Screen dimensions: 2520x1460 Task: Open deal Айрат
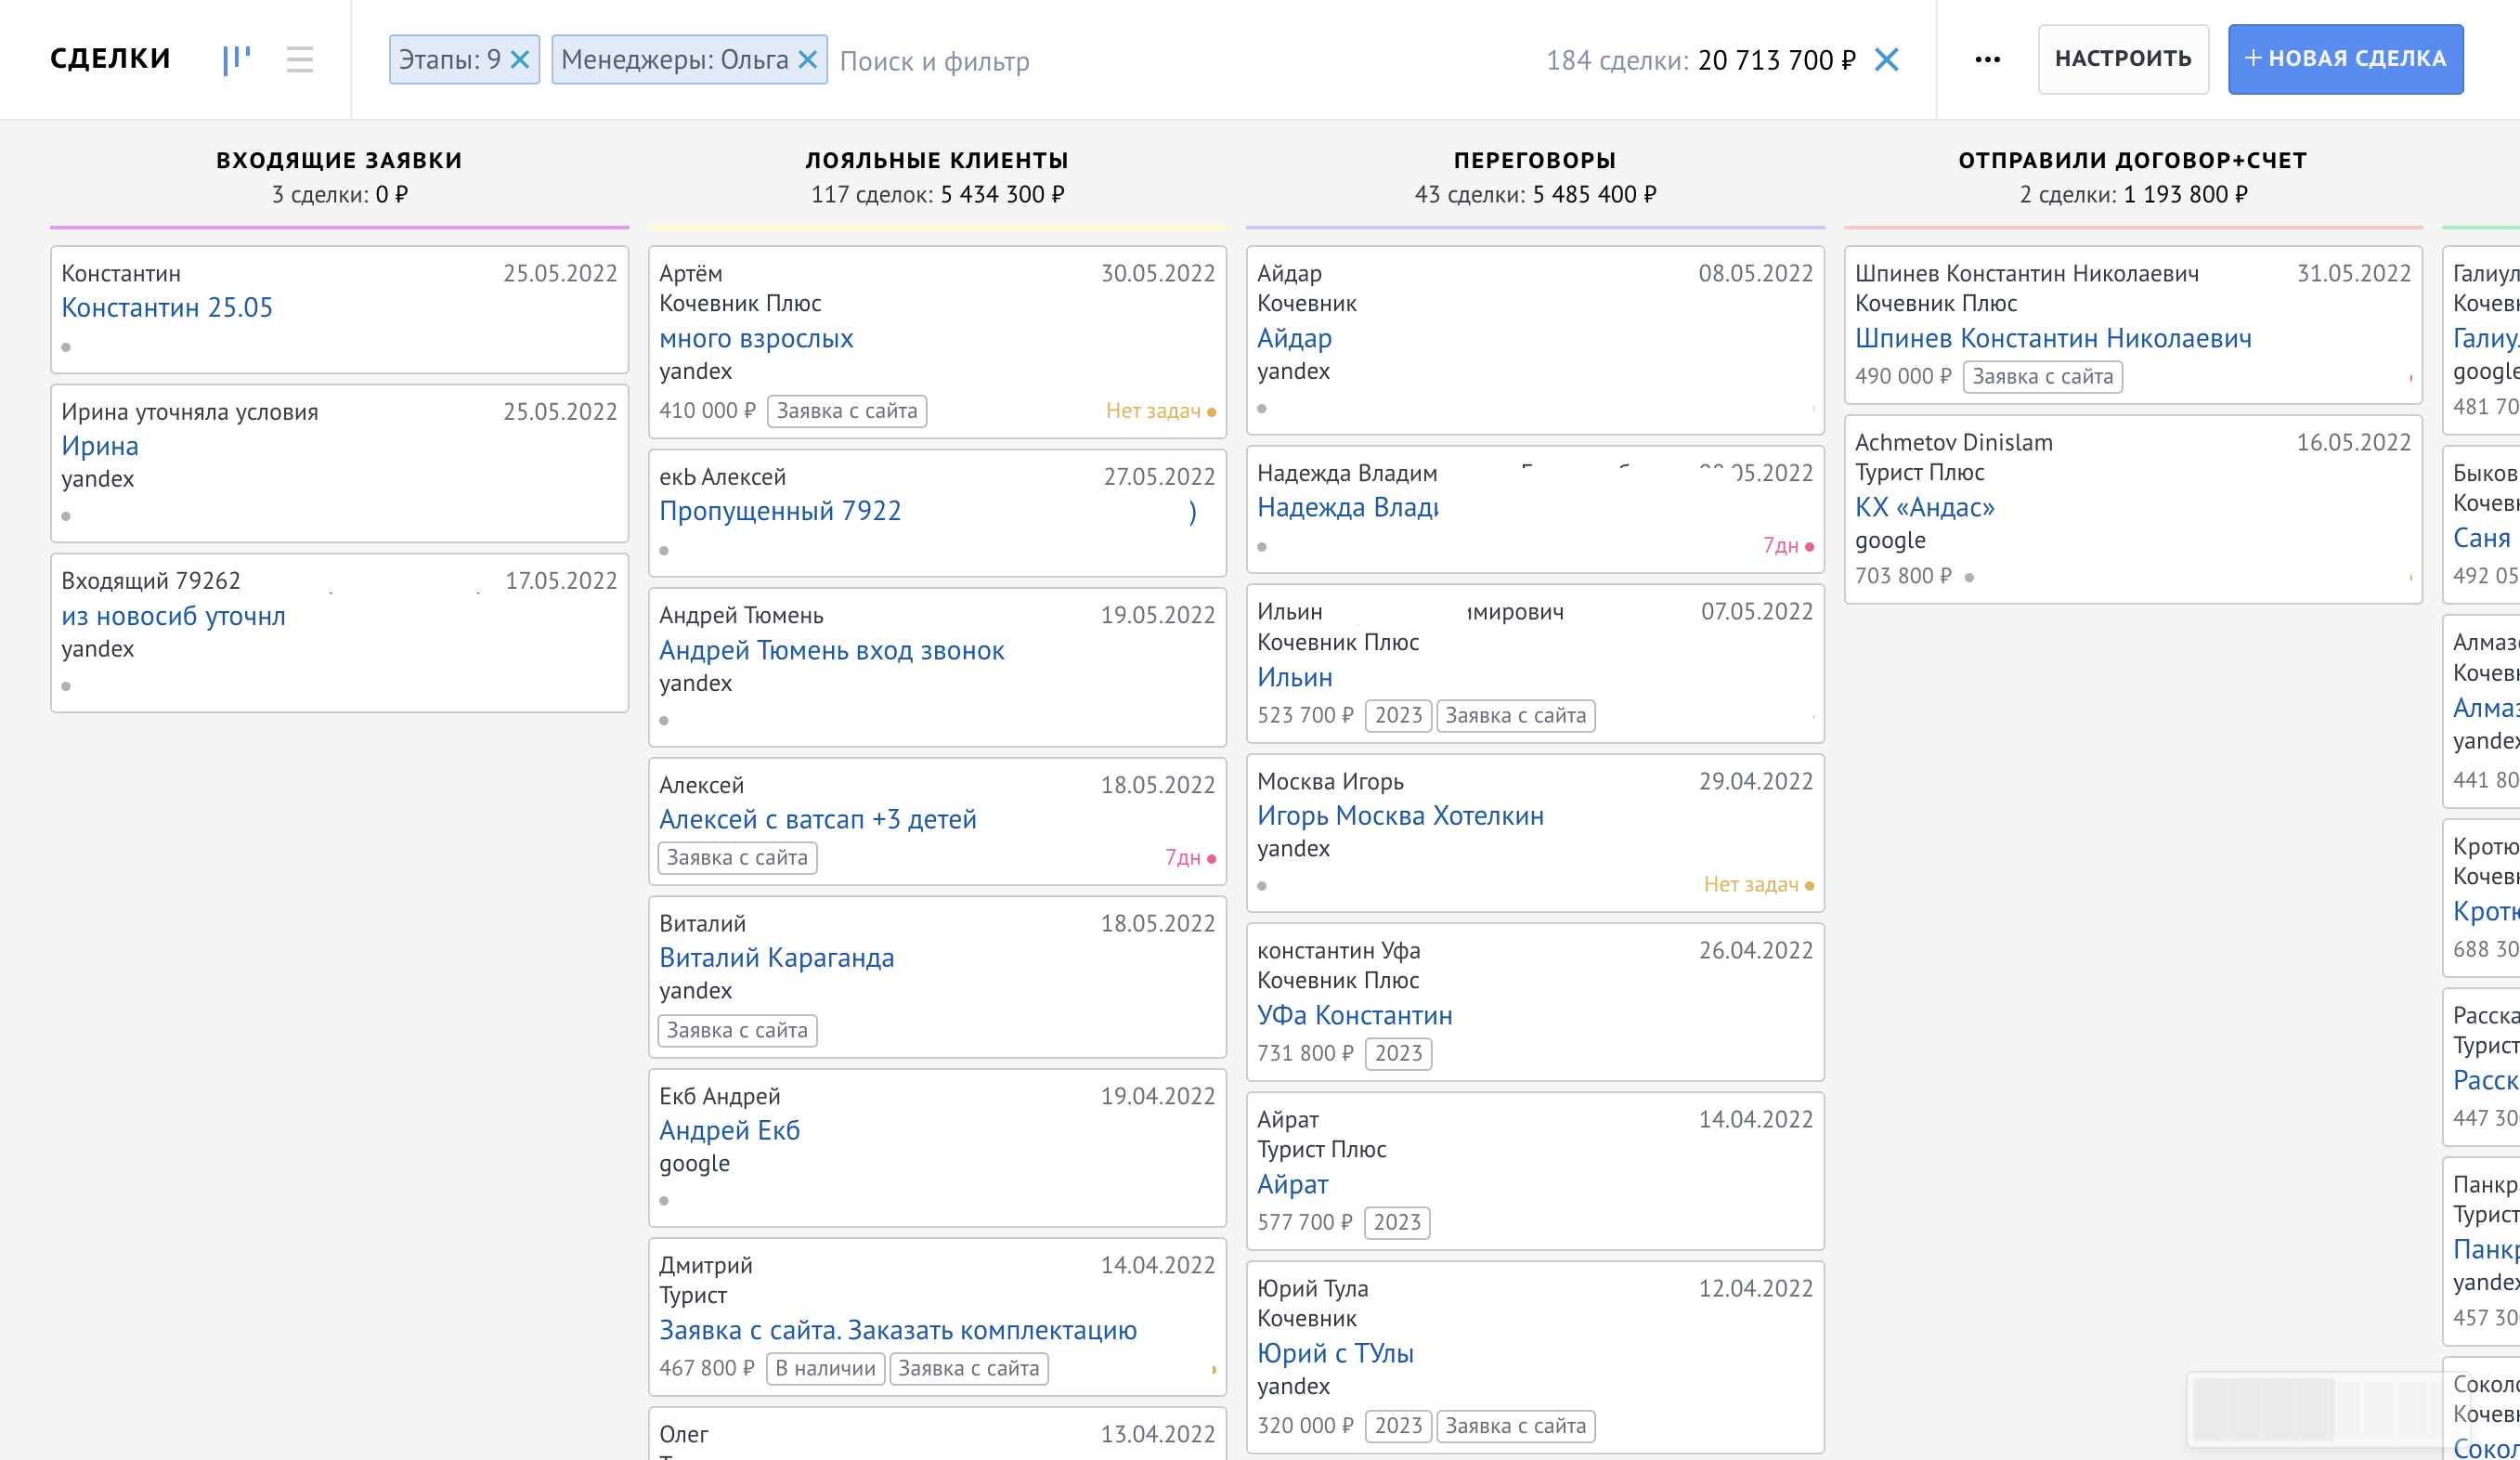pyautogui.click(x=1293, y=1185)
